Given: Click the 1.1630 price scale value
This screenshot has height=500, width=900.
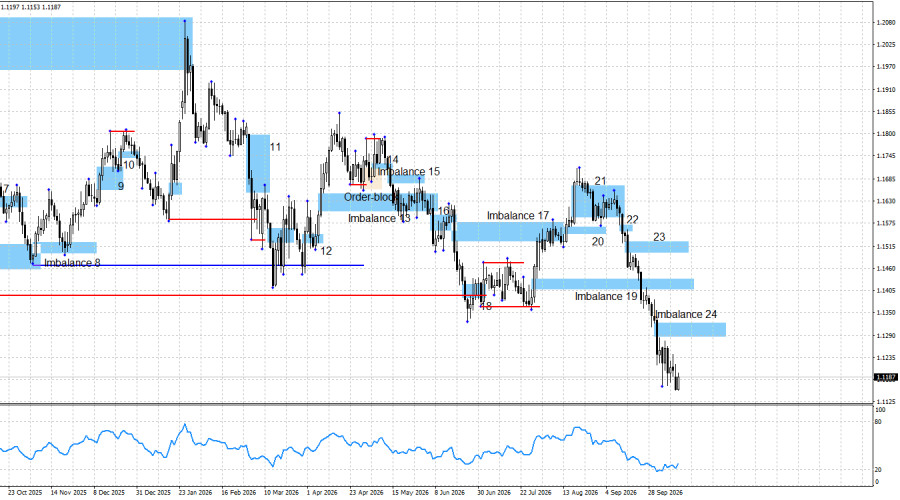Looking at the screenshot, I should click(x=886, y=201).
